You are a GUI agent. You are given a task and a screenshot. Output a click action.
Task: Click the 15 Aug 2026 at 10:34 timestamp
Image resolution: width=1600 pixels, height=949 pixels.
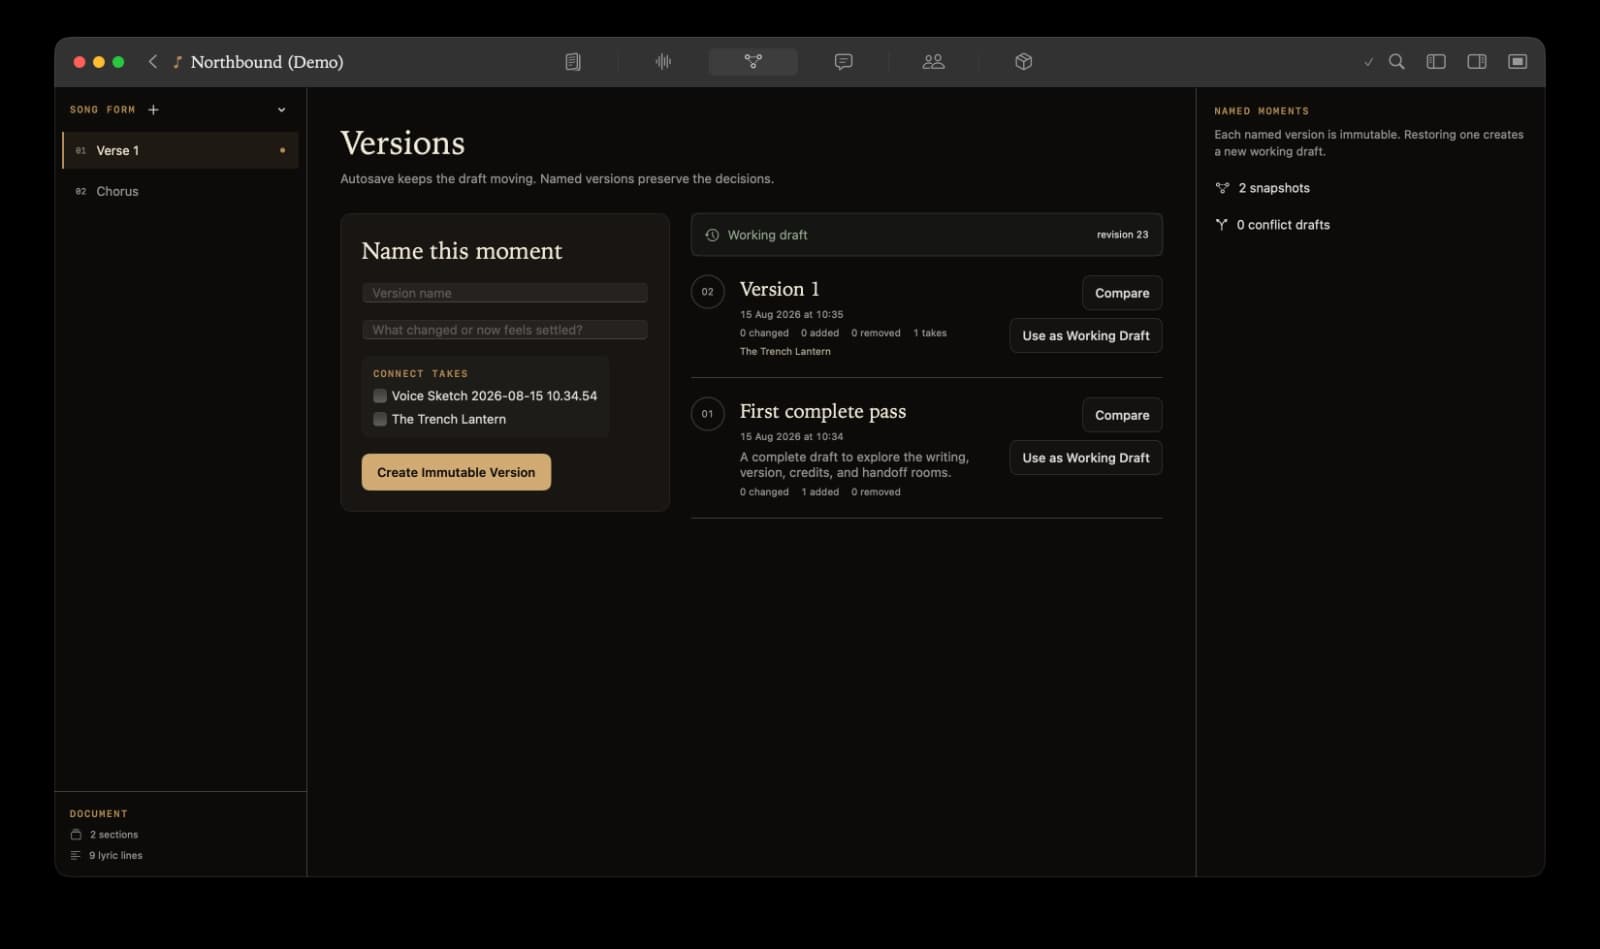791,437
